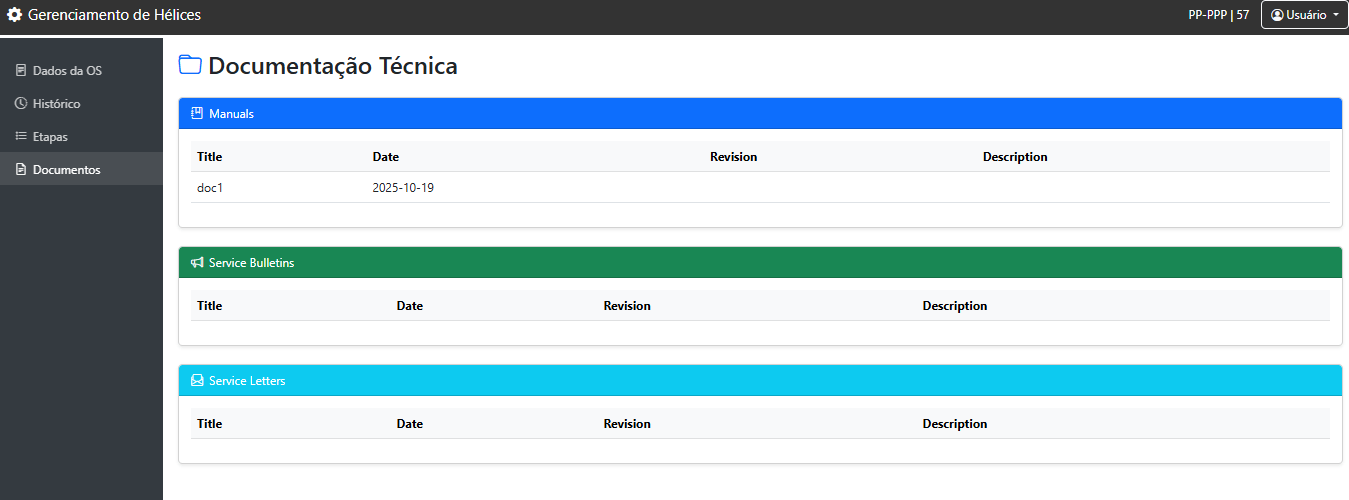The height and width of the screenshot is (500, 1349).
Task: Click the Dados da OS document icon
Action: pos(21,71)
